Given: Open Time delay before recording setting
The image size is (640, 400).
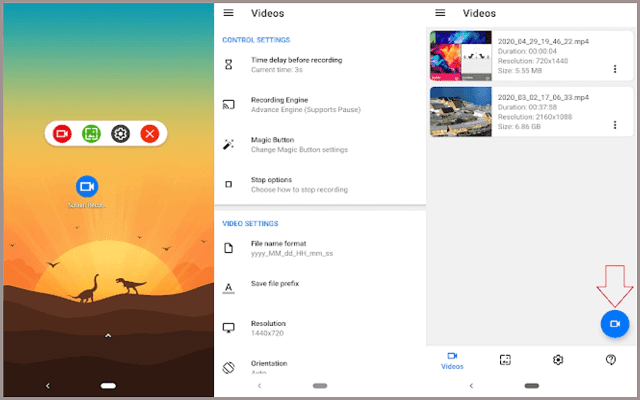Looking at the screenshot, I should pyautogui.click(x=320, y=64).
